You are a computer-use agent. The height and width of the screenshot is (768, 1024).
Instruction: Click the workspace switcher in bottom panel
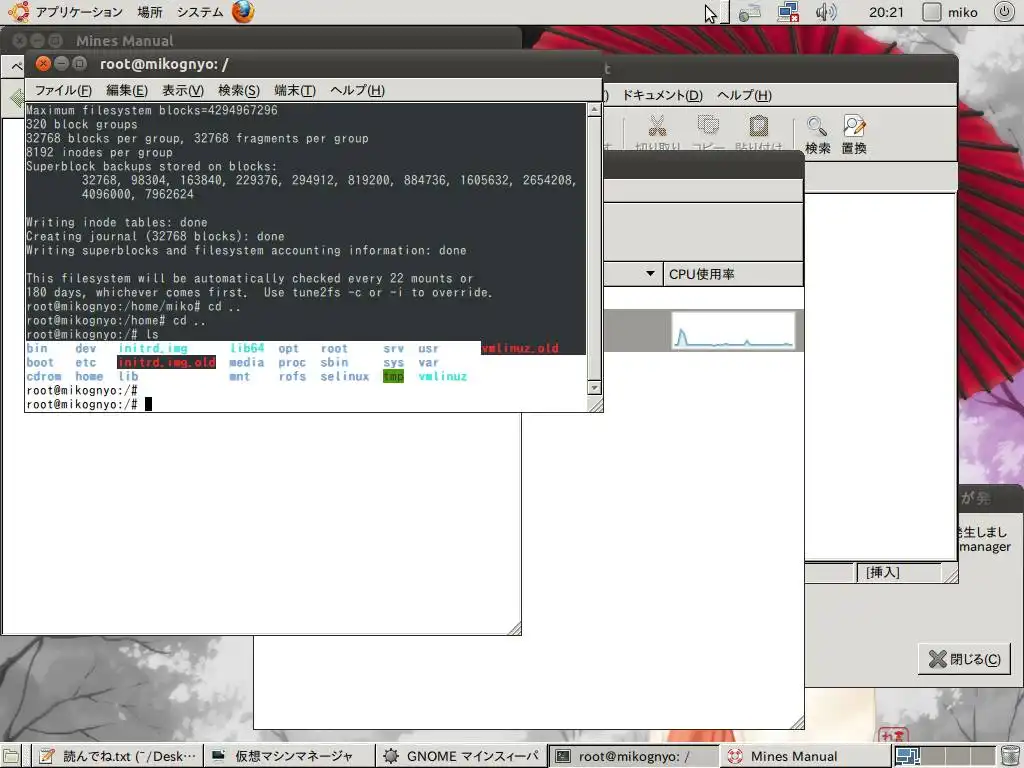[944, 756]
